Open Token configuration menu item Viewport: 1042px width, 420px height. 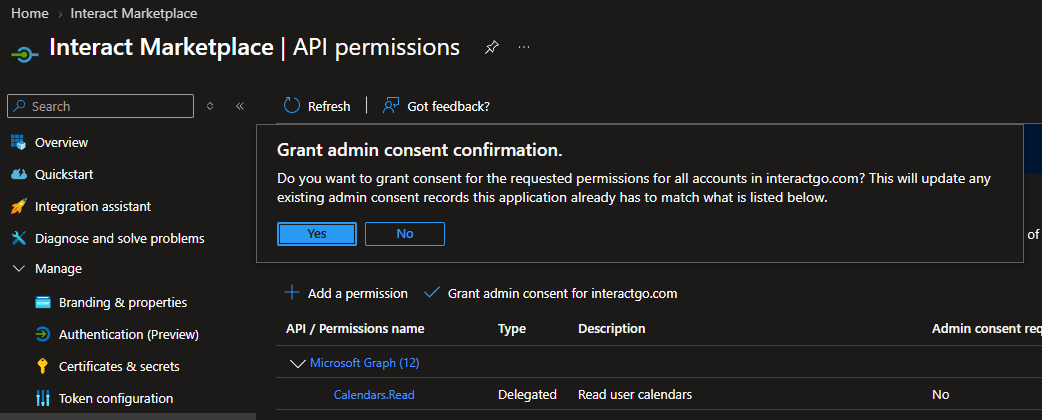click(116, 399)
